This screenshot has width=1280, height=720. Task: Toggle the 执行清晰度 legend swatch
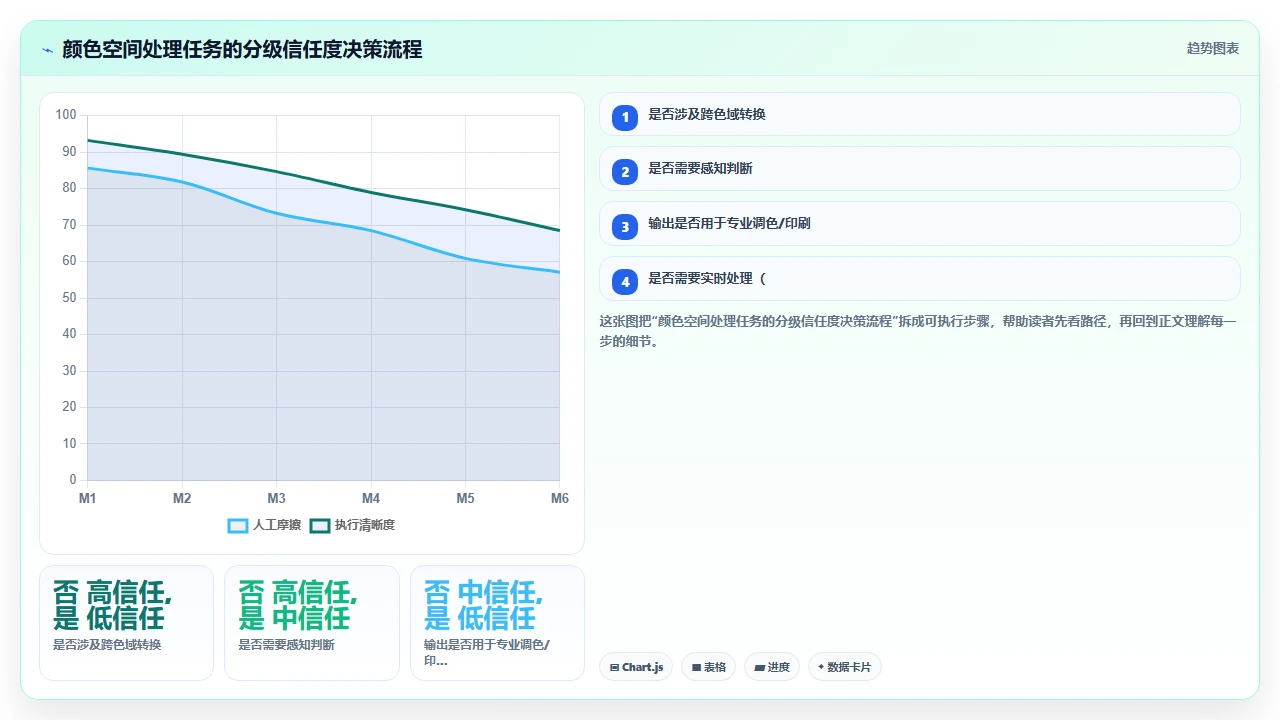point(320,526)
